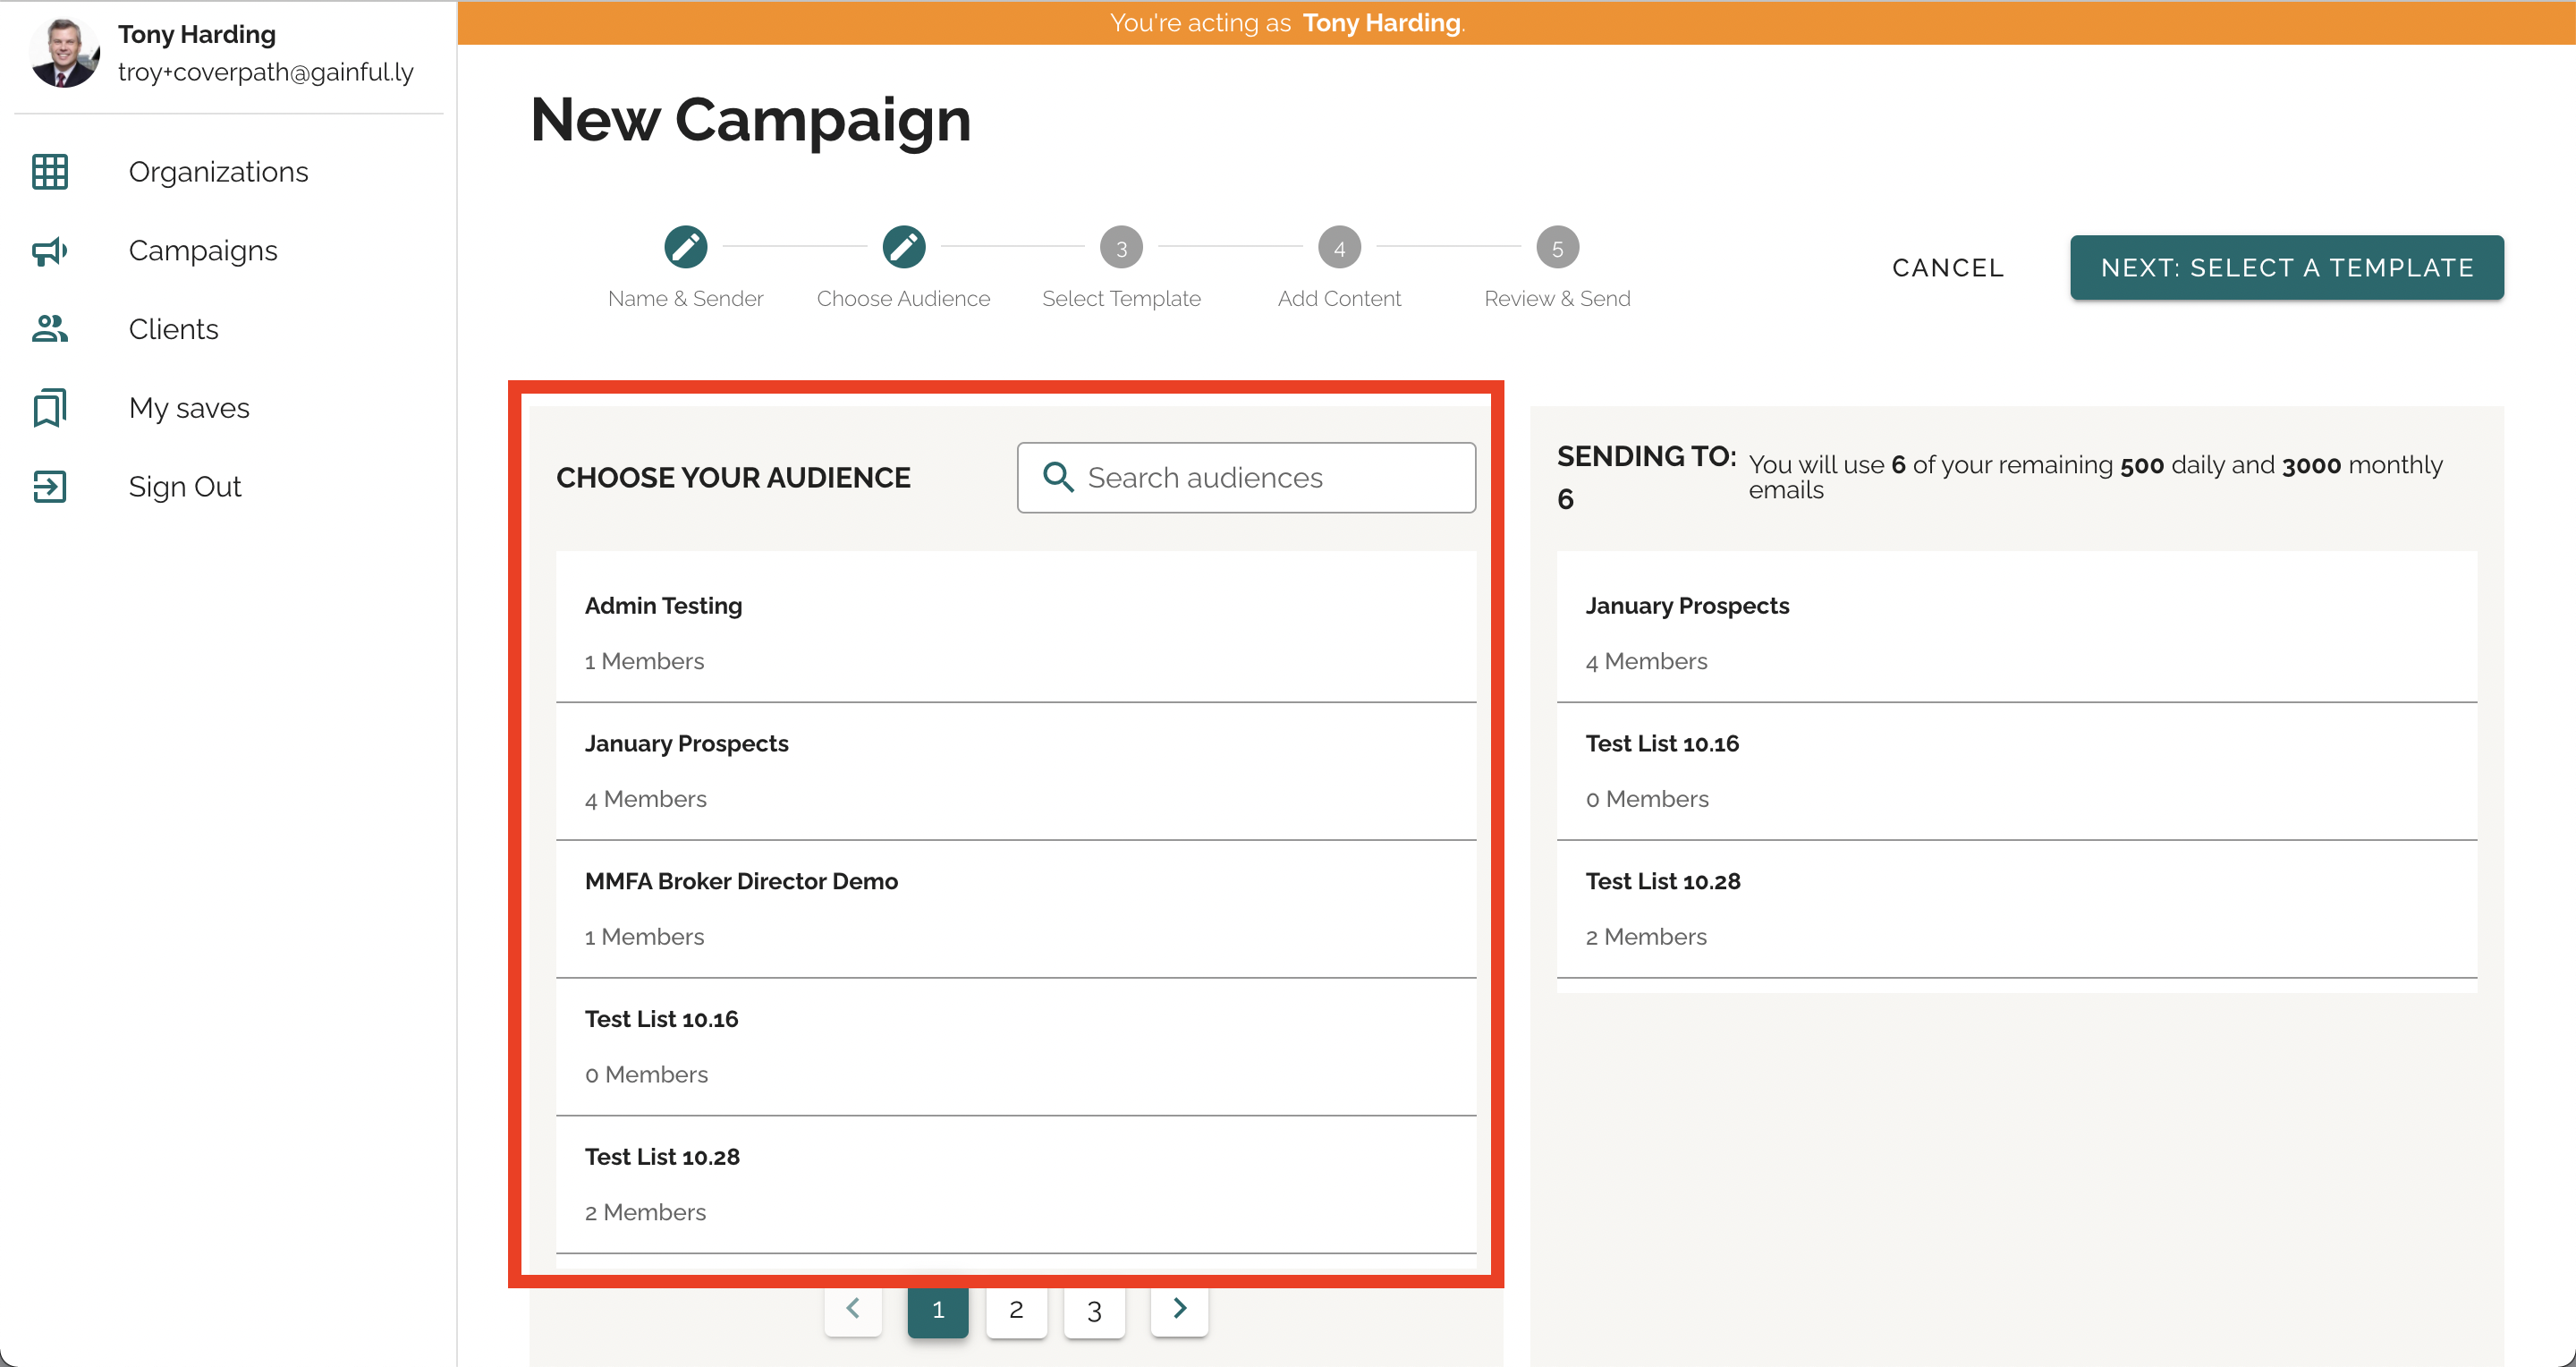
Task: Click the Clients people icon
Action: pyautogui.click(x=50, y=329)
